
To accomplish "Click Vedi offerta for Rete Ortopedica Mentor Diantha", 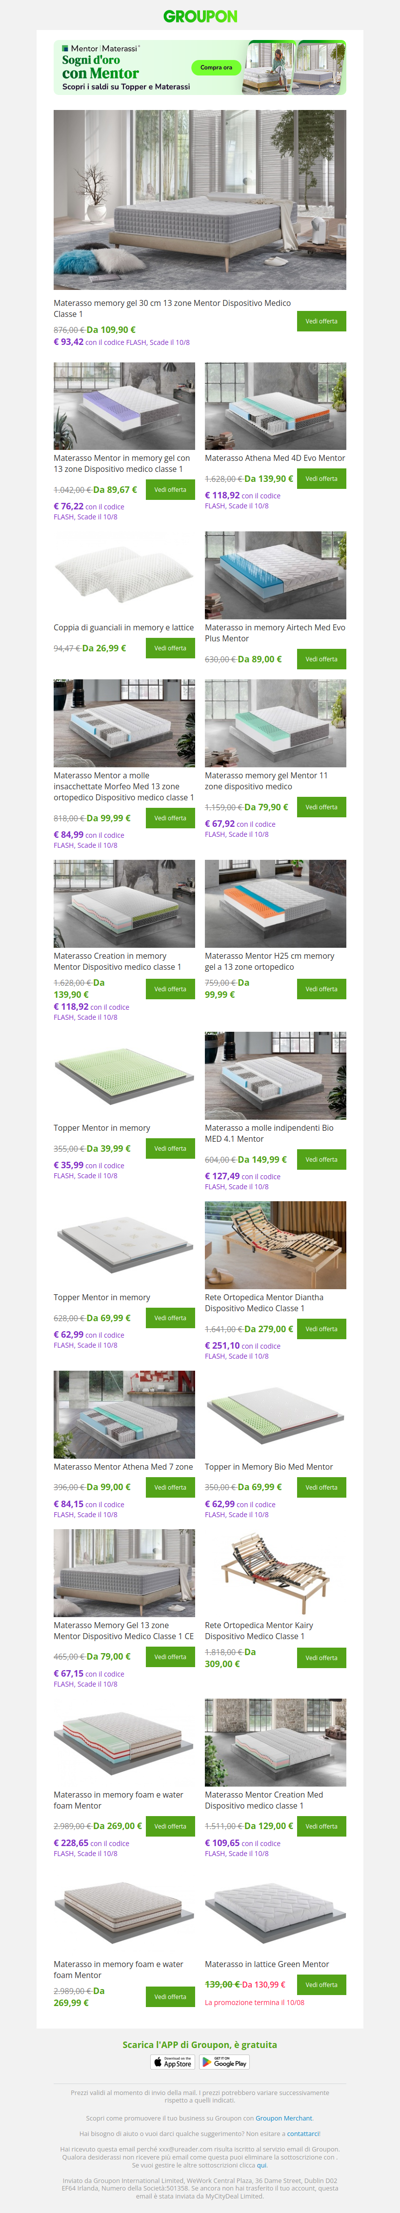I will coord(321,1329).
